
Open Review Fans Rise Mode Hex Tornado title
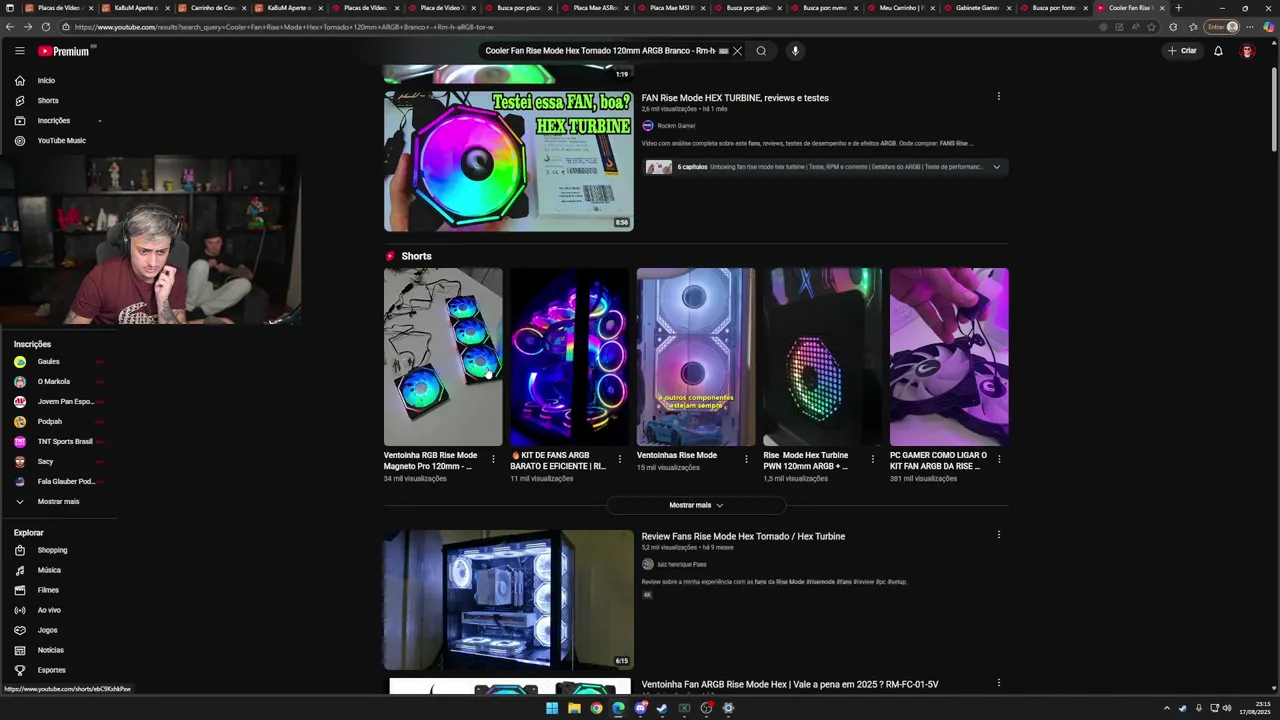(x=743, y=536)
